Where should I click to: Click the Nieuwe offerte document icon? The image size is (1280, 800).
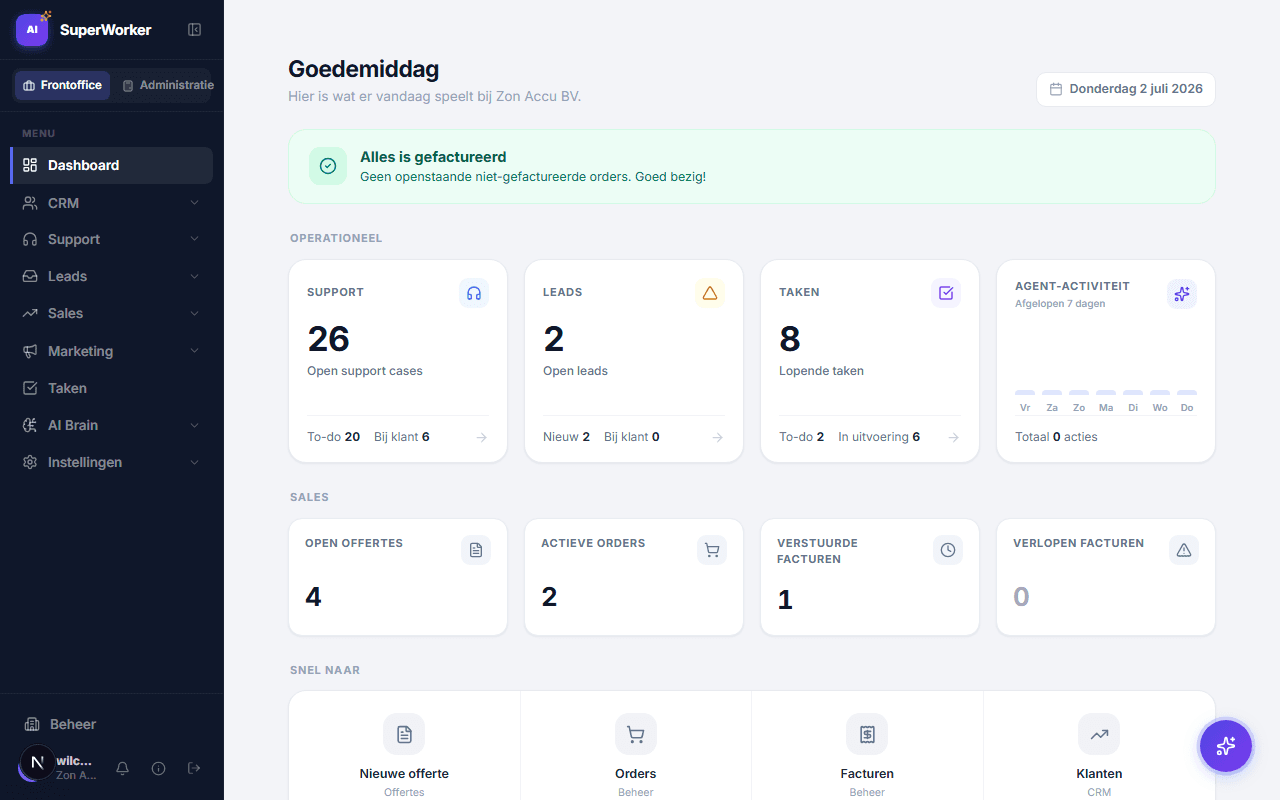[x=404, y=734]
